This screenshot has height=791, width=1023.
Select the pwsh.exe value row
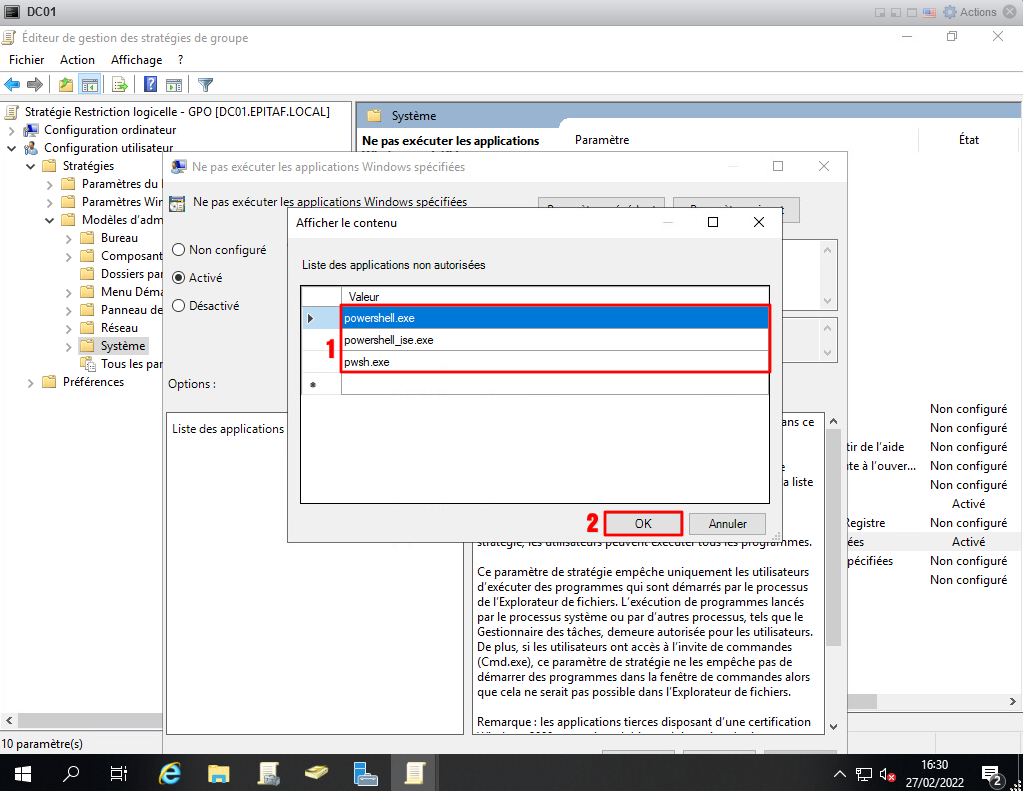click(555, 362)
